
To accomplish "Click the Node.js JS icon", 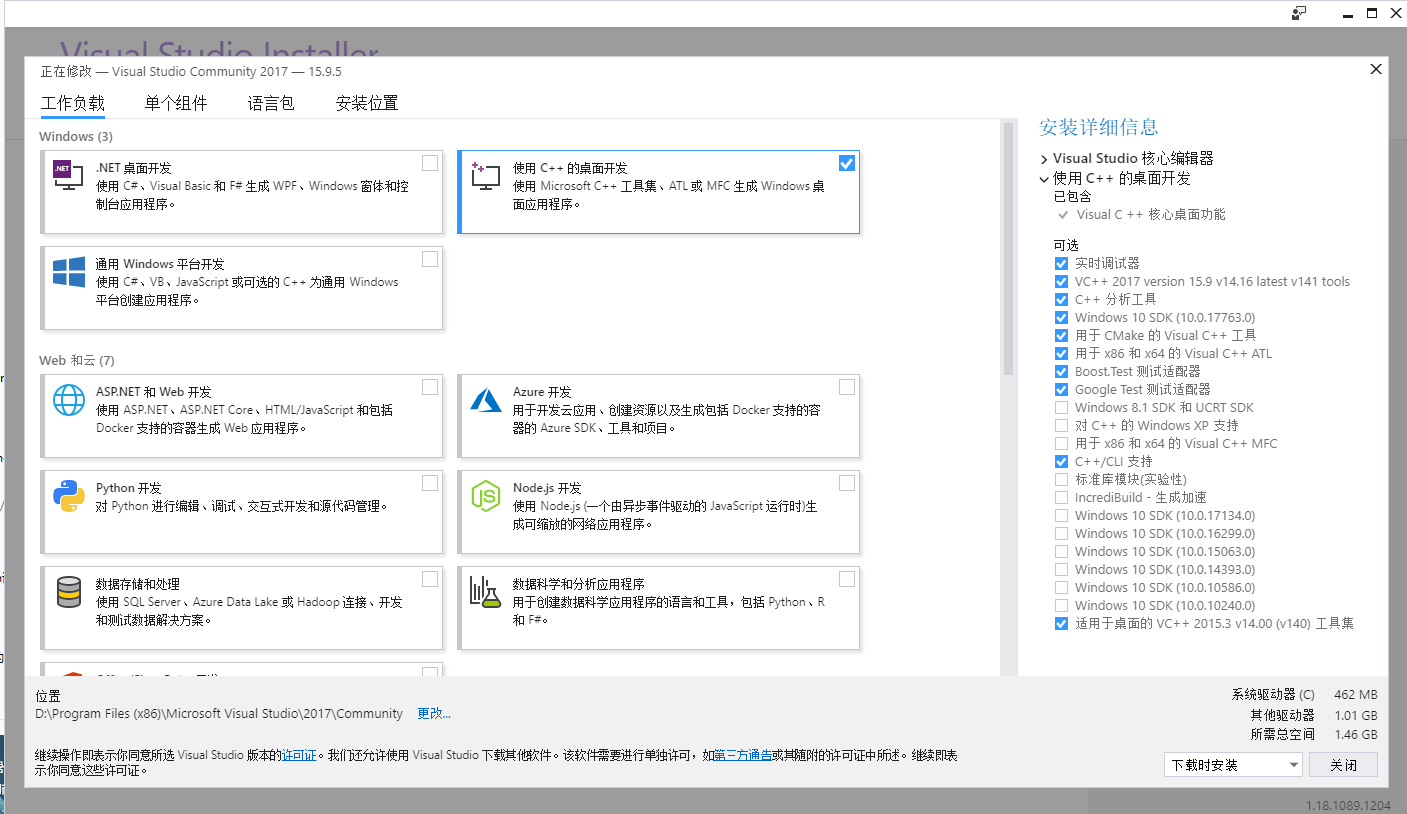I will point(486,496).
